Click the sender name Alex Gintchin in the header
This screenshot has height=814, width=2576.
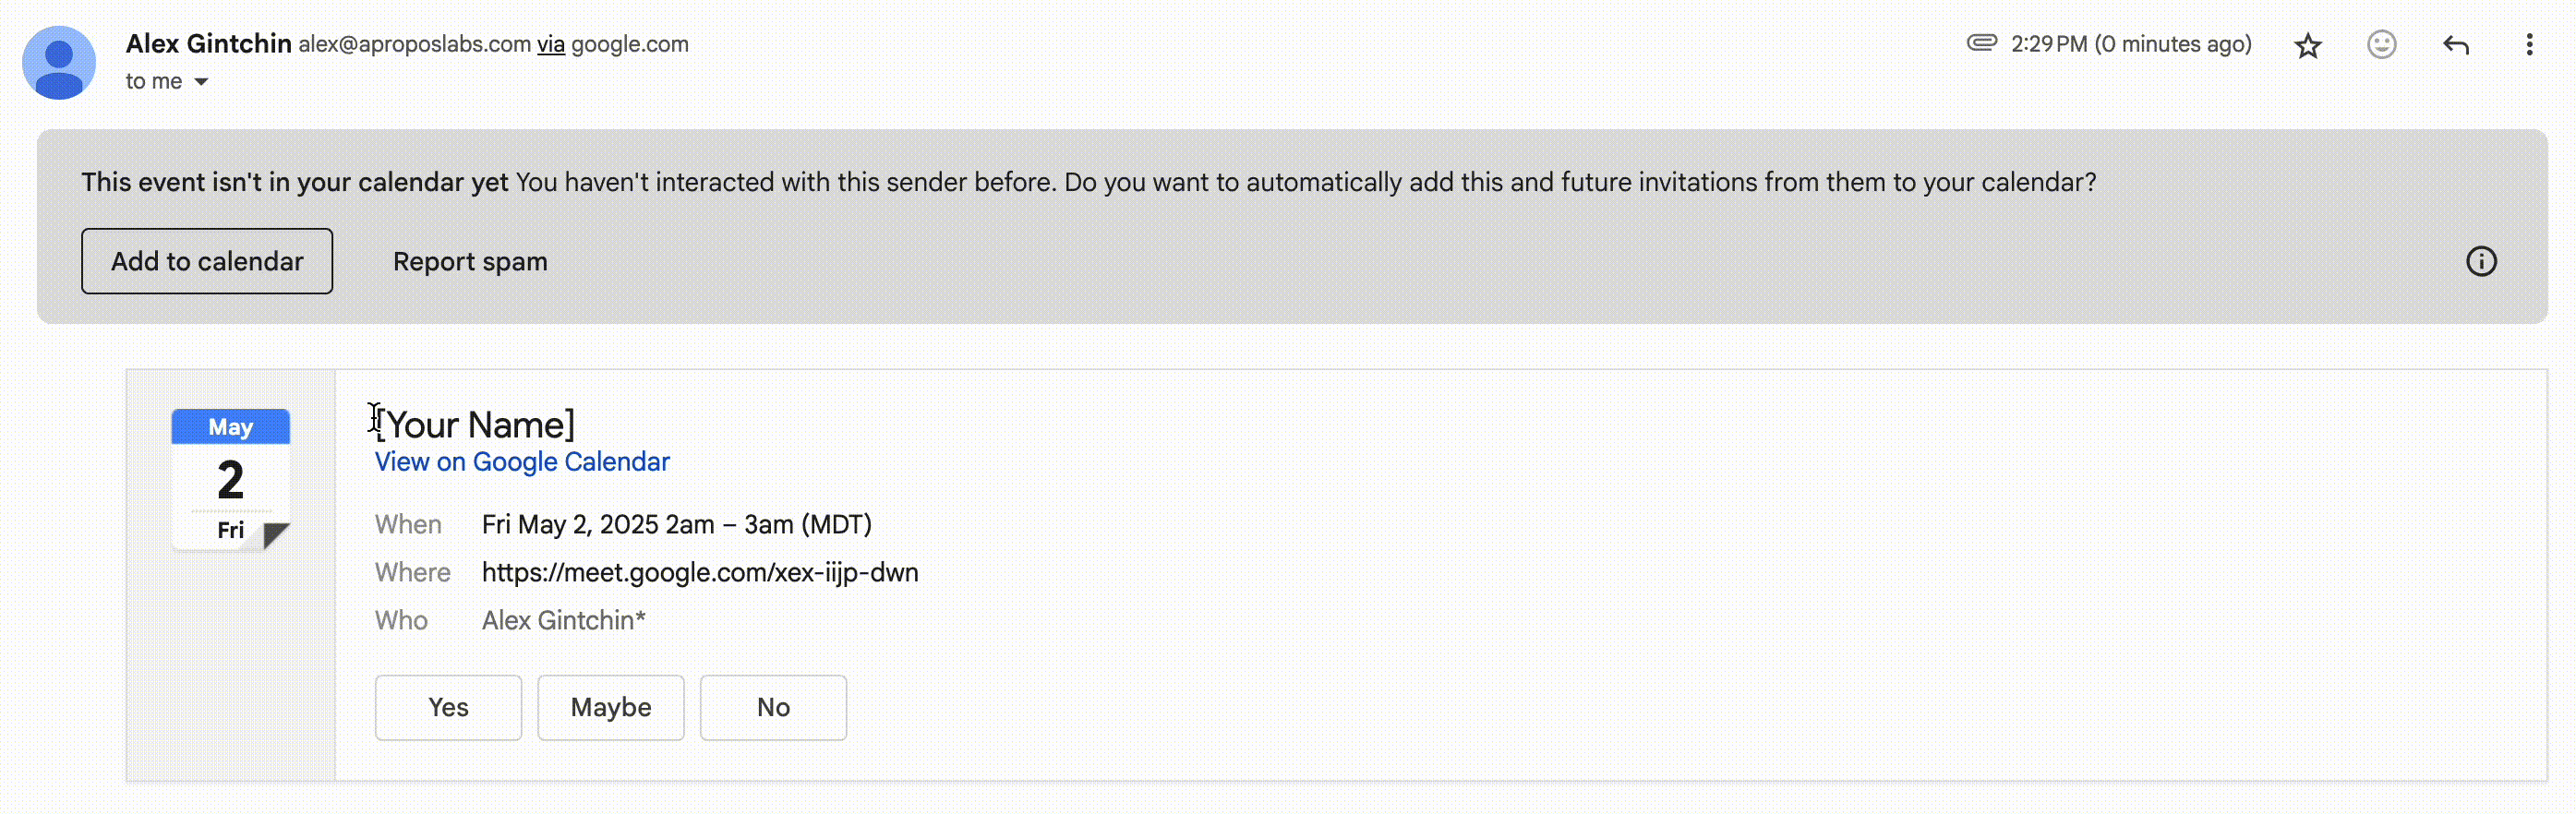click(x=208, y=44)
